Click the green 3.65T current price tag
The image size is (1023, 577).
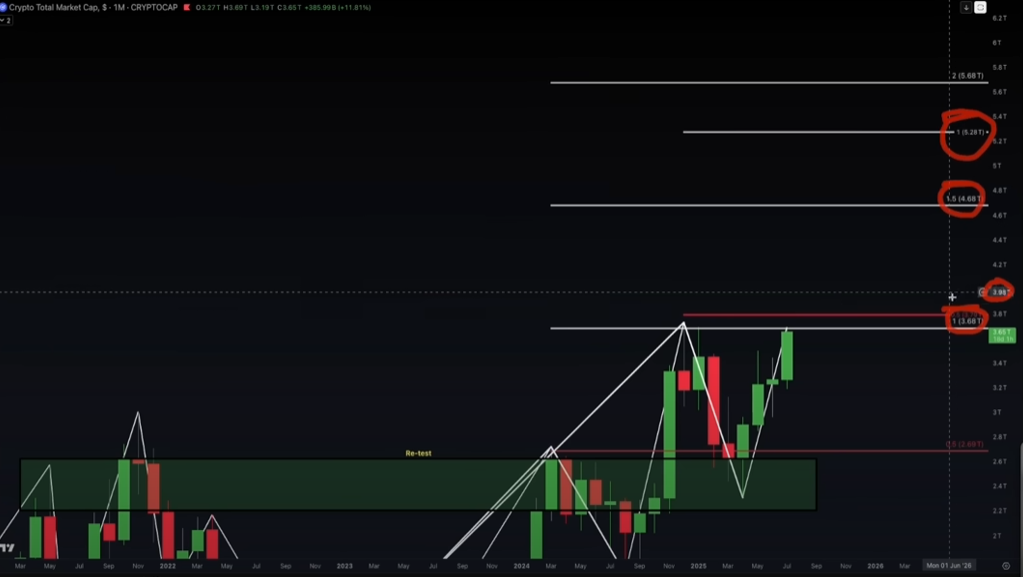click(1002, 335)
